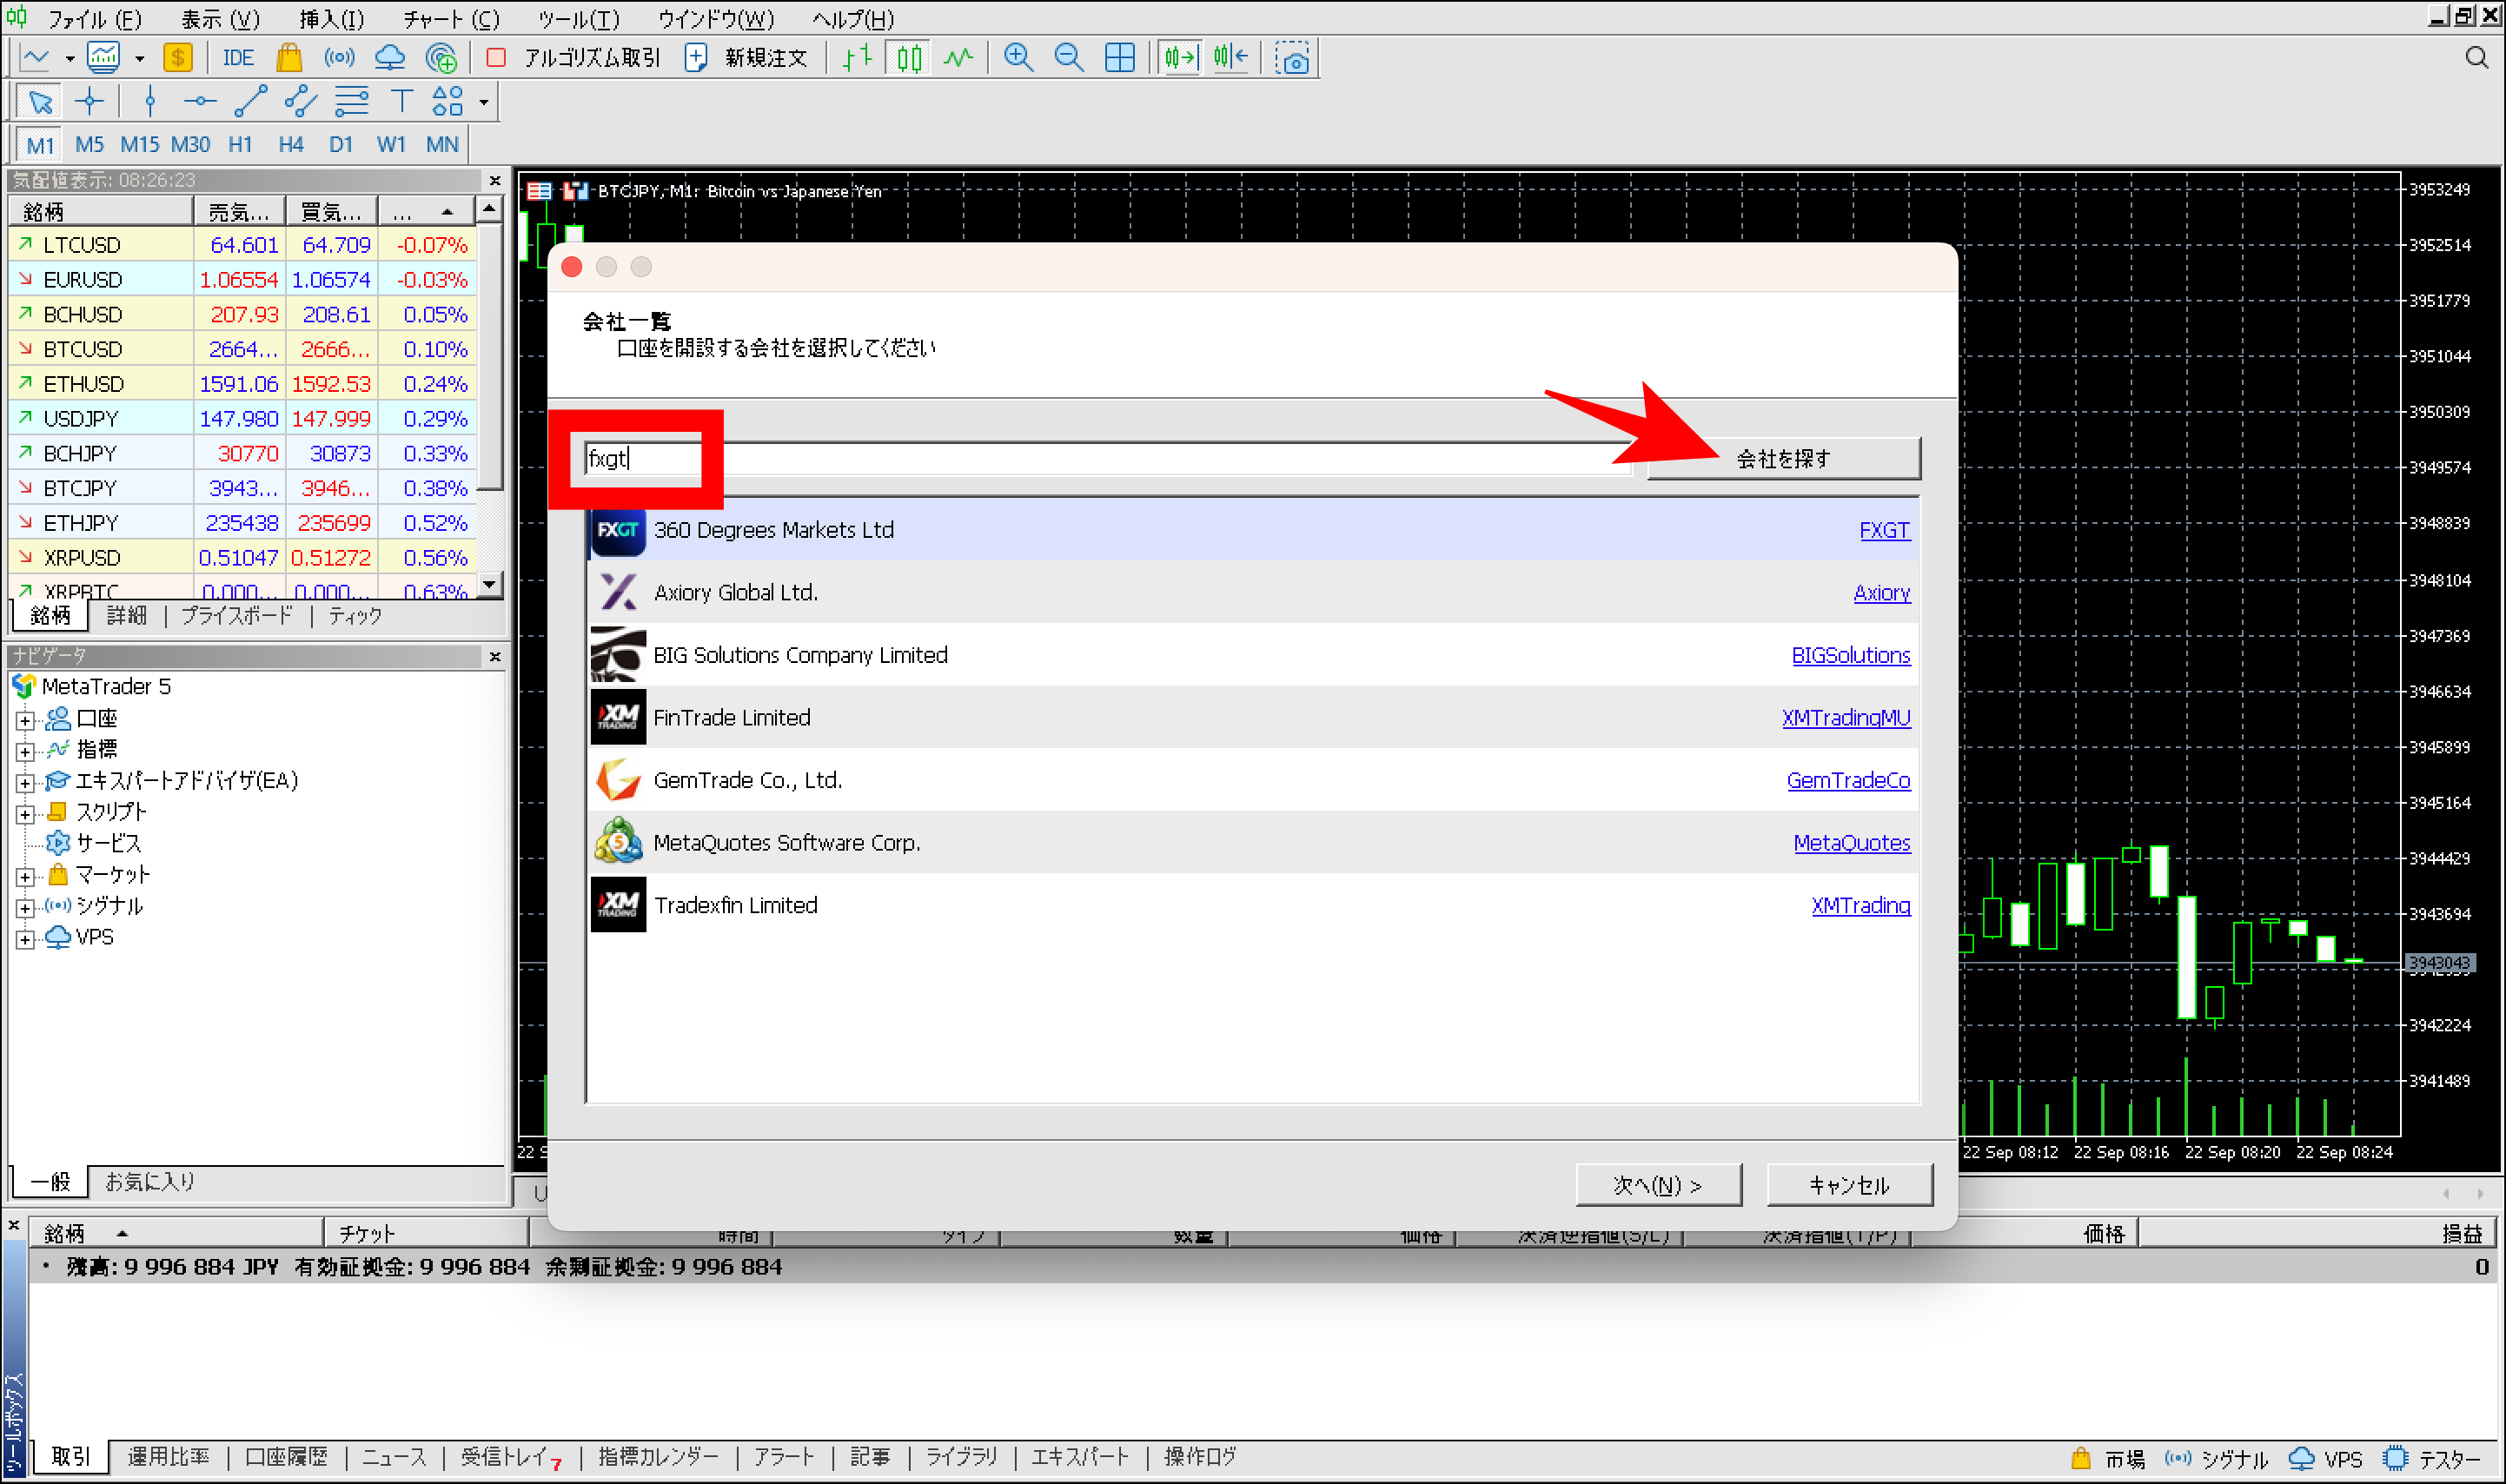
Task: Zoom out on the chart
Action: pyautogui.click(x=1069, y=57)
